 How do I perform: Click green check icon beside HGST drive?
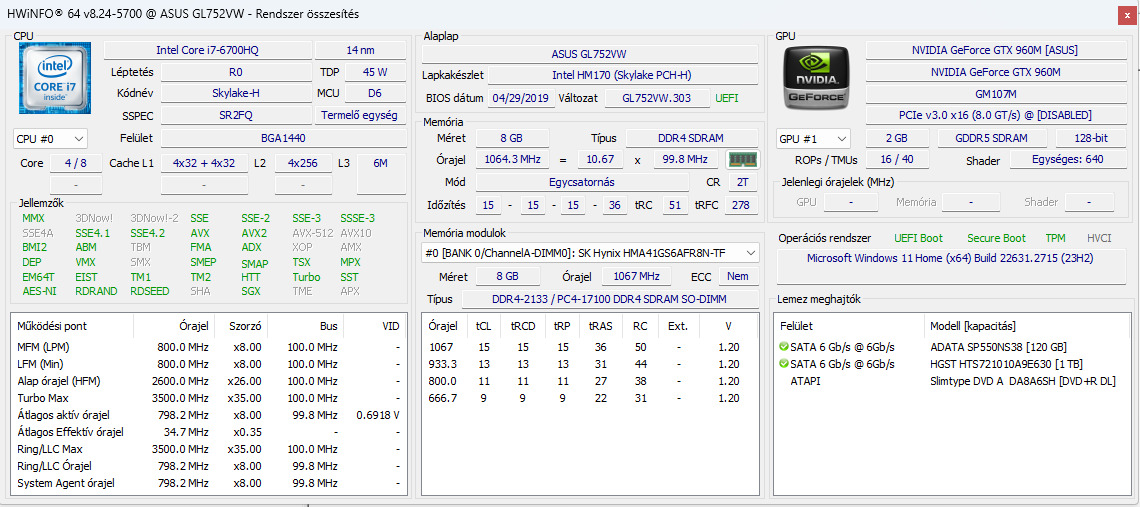[x=783, y=364]
